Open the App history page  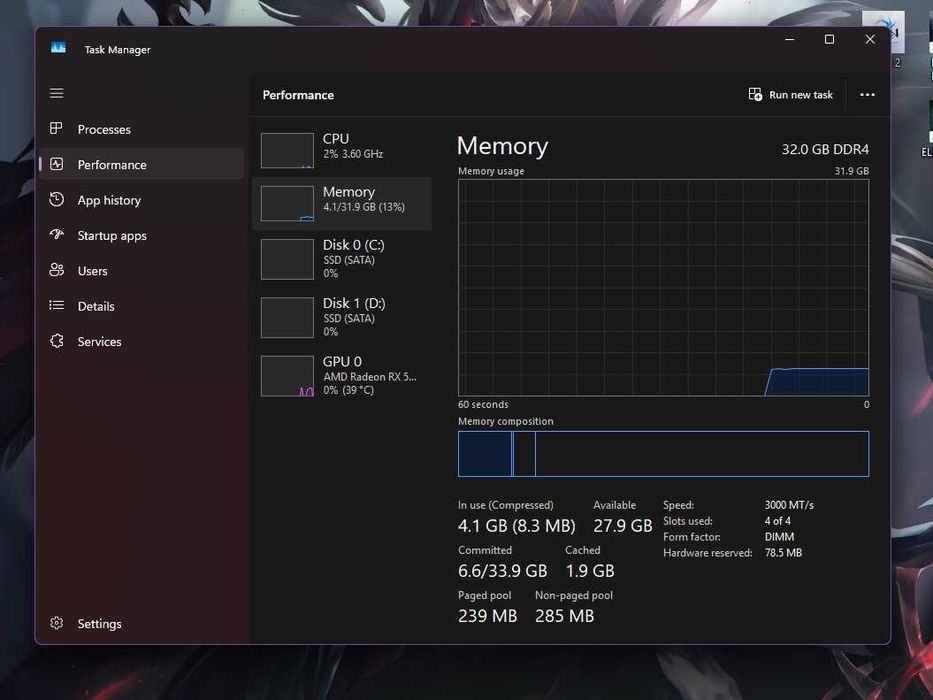coord(142,200)
